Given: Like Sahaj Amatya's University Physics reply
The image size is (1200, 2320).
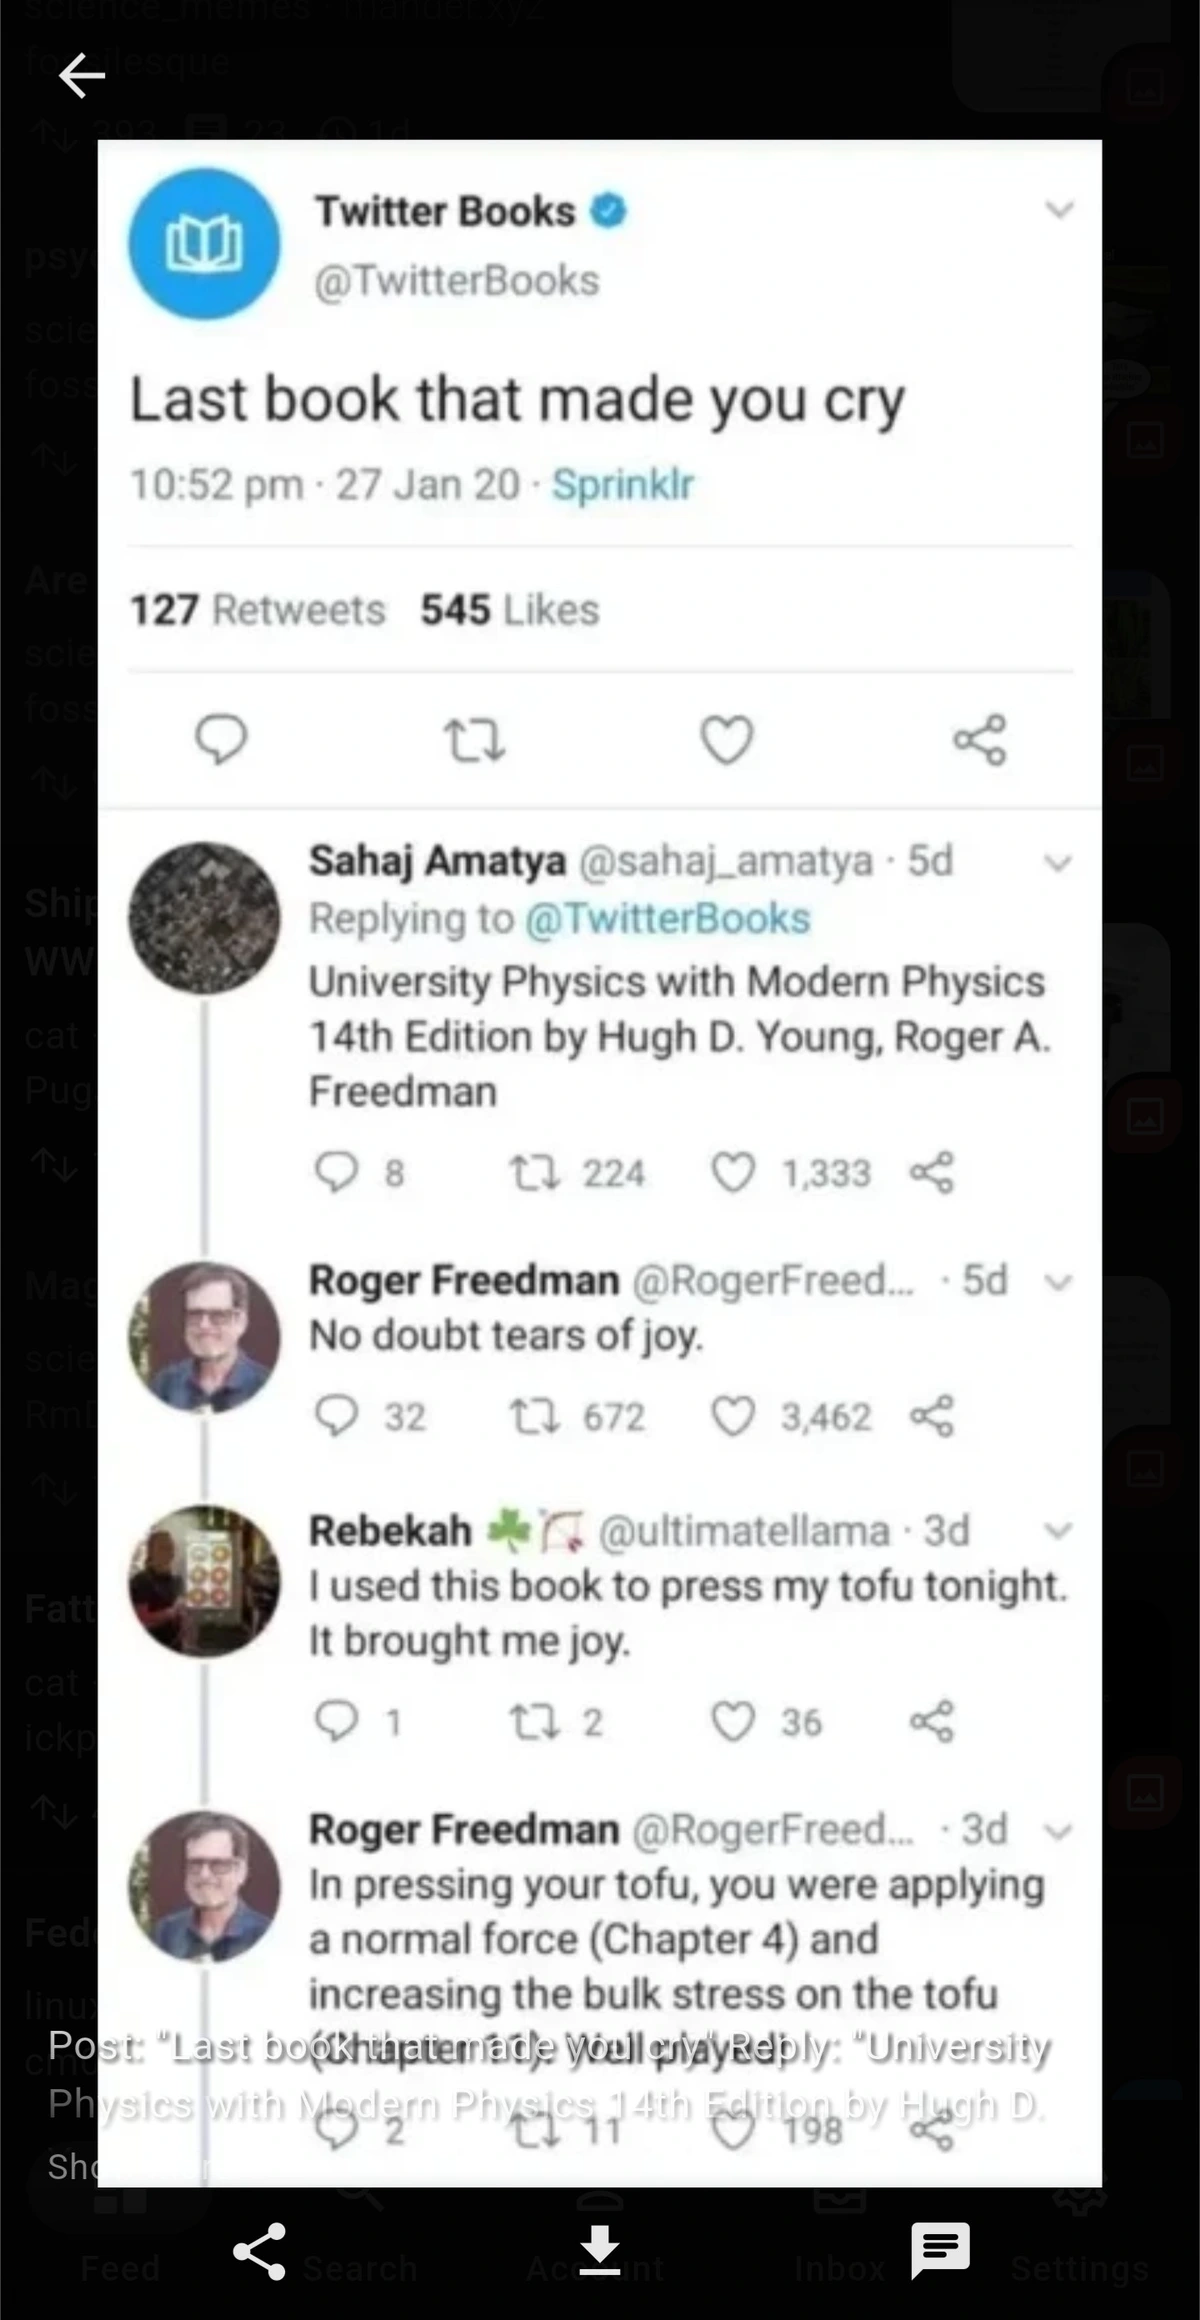Looking at the screenshot, I should coord(736,1172).
